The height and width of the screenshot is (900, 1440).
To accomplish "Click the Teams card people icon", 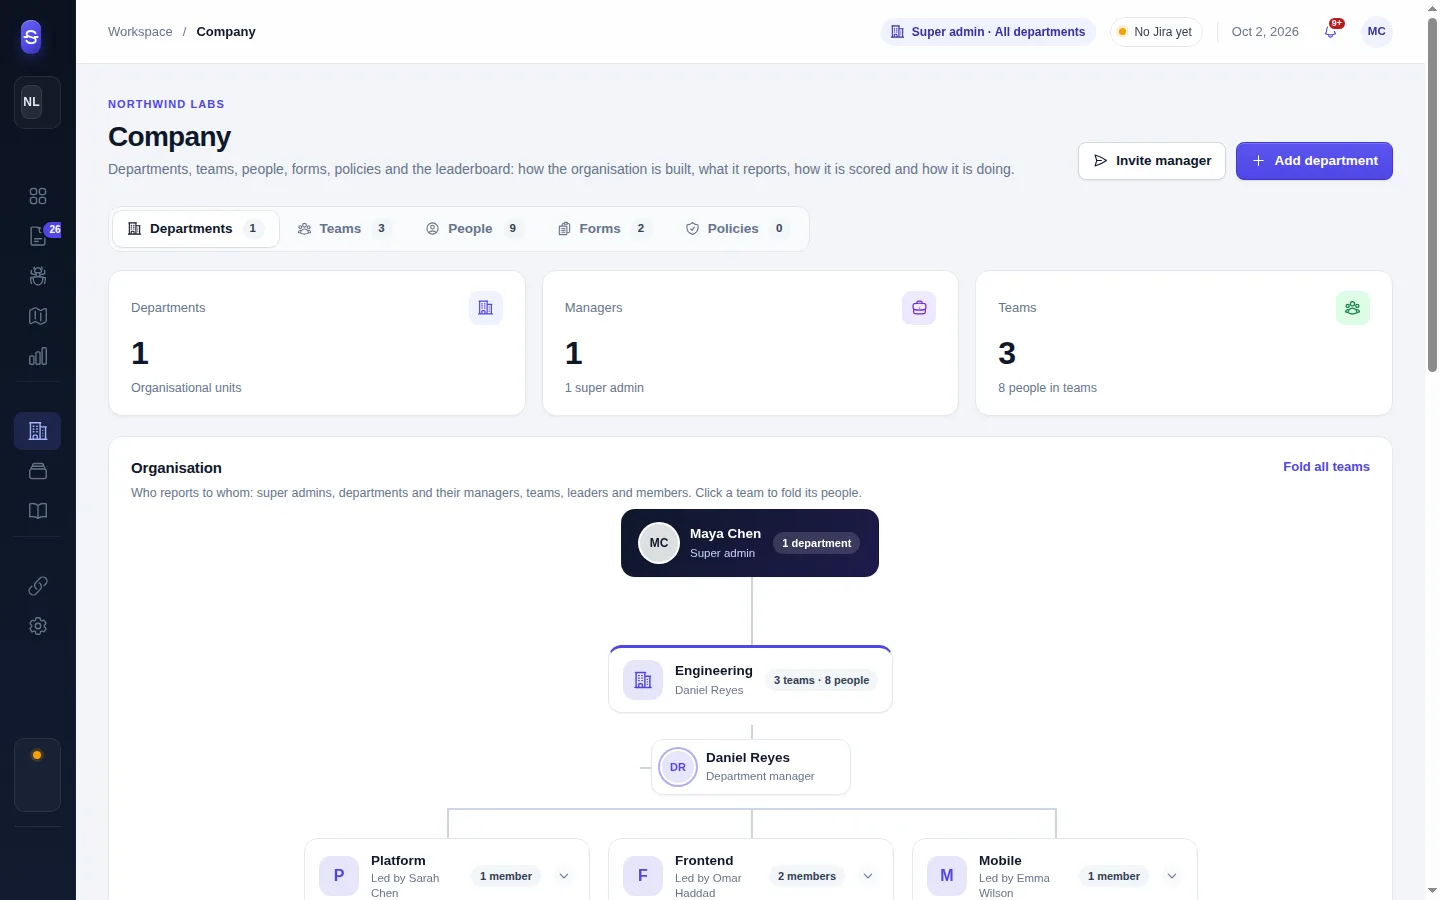I will [x=1353, y=308].
